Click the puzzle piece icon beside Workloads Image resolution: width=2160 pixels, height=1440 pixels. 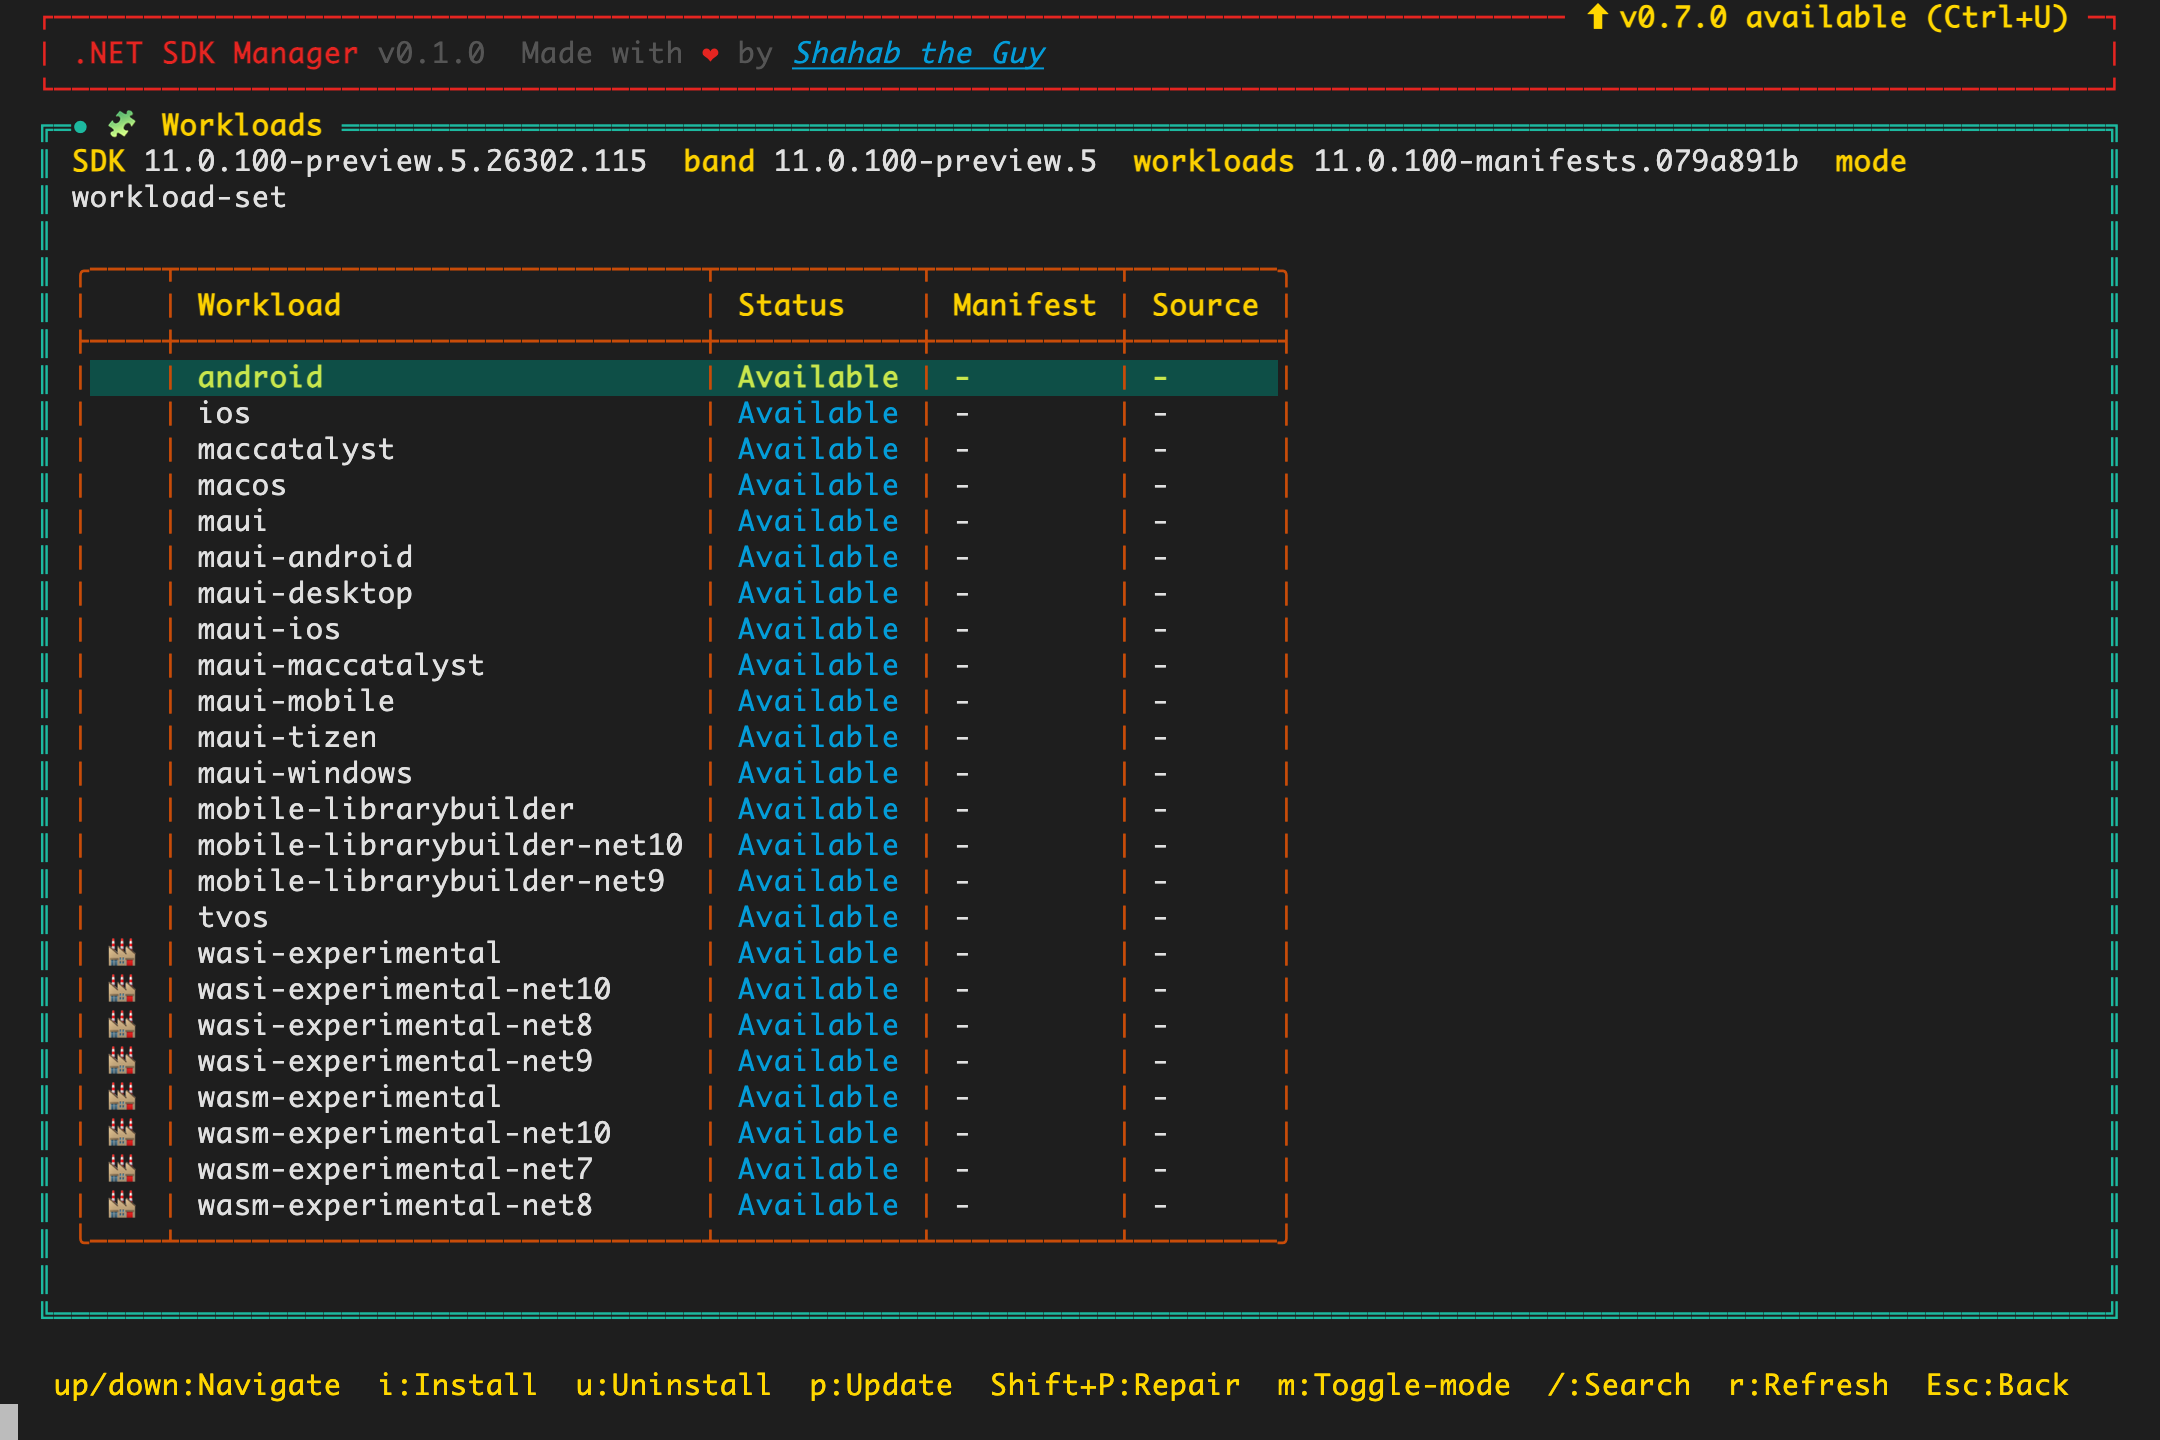tap(122, 125)
